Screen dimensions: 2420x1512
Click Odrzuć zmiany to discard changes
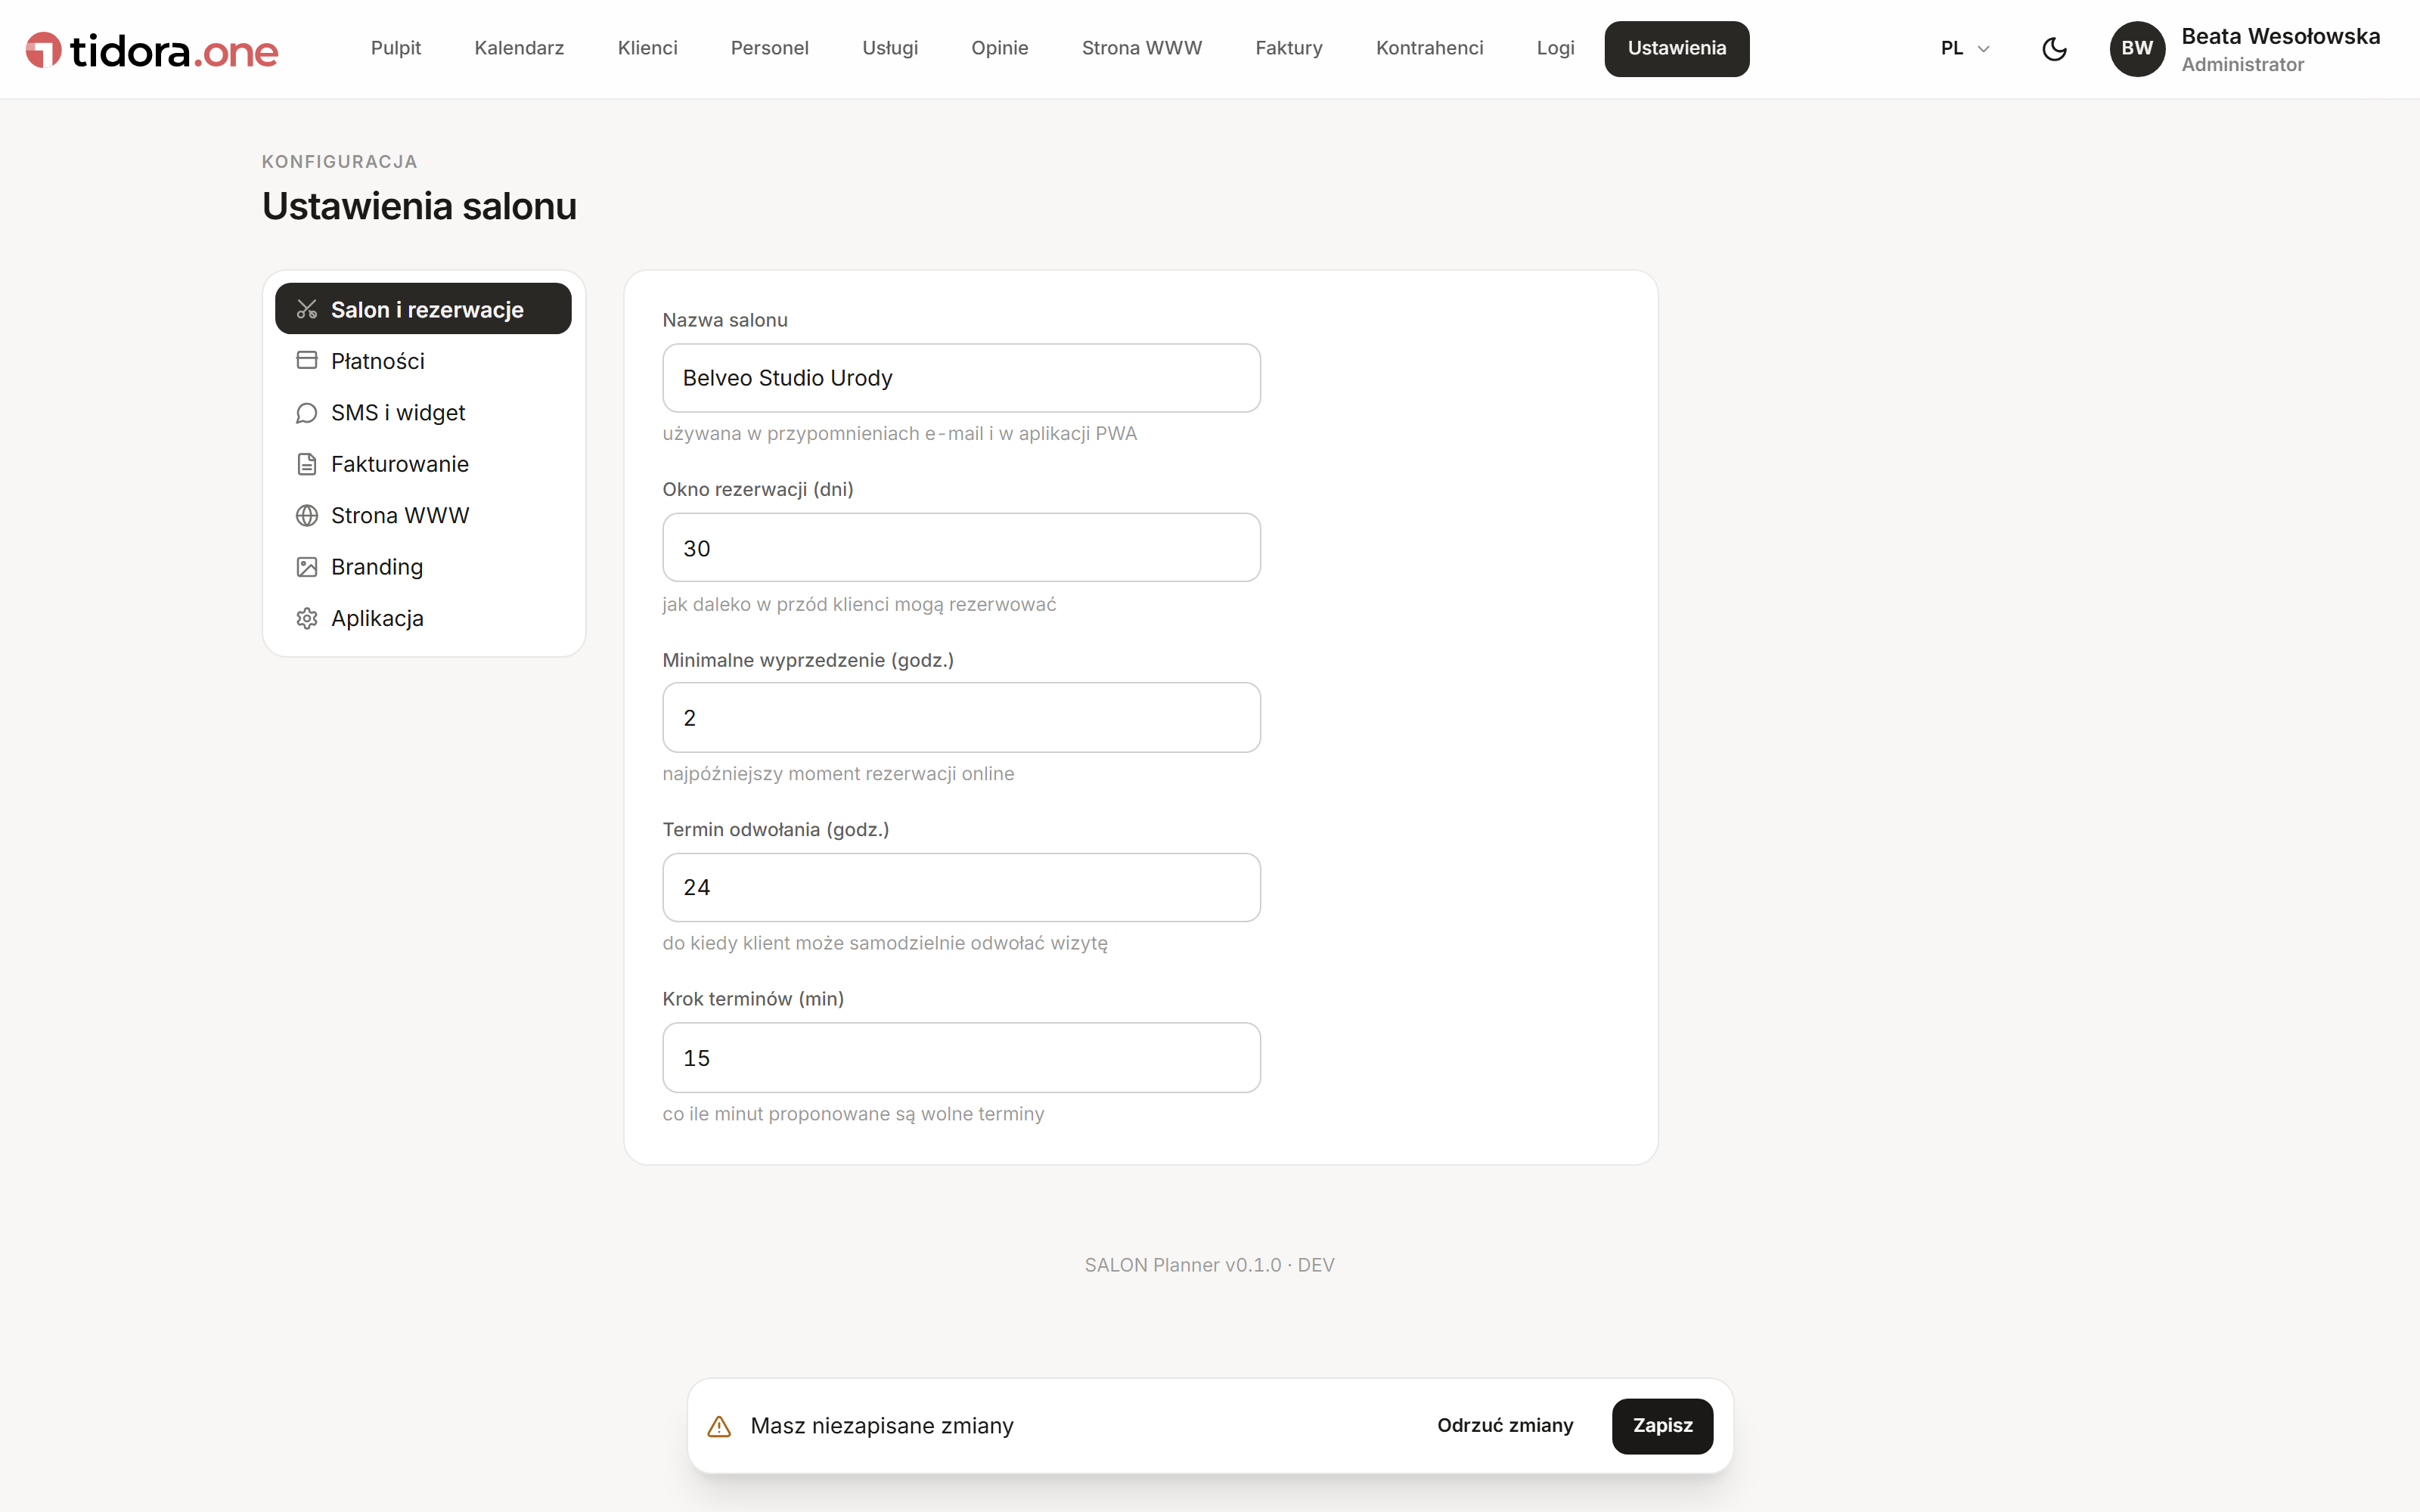1505,1426
